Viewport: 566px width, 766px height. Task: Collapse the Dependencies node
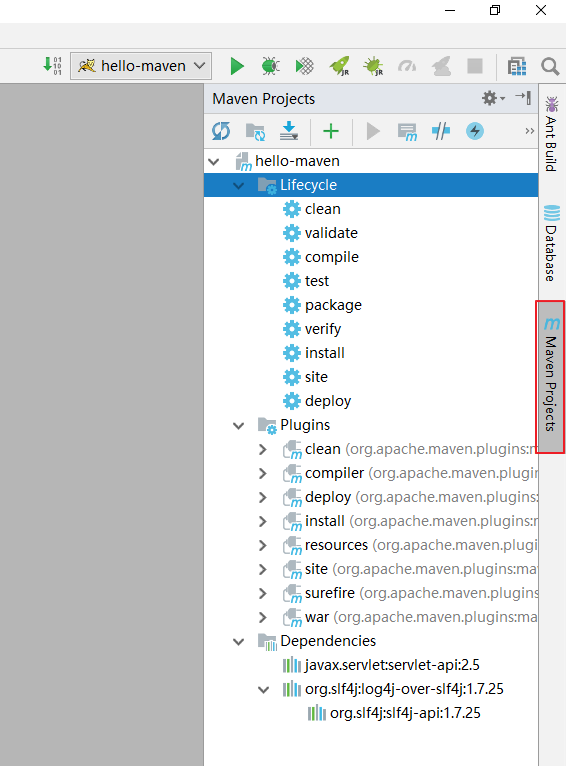tap(238, 641)
